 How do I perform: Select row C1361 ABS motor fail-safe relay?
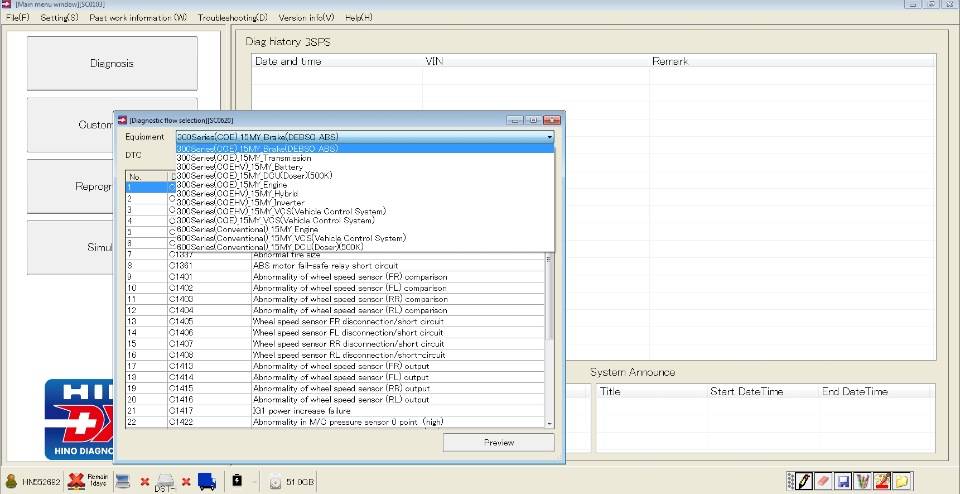coord(335,266)
